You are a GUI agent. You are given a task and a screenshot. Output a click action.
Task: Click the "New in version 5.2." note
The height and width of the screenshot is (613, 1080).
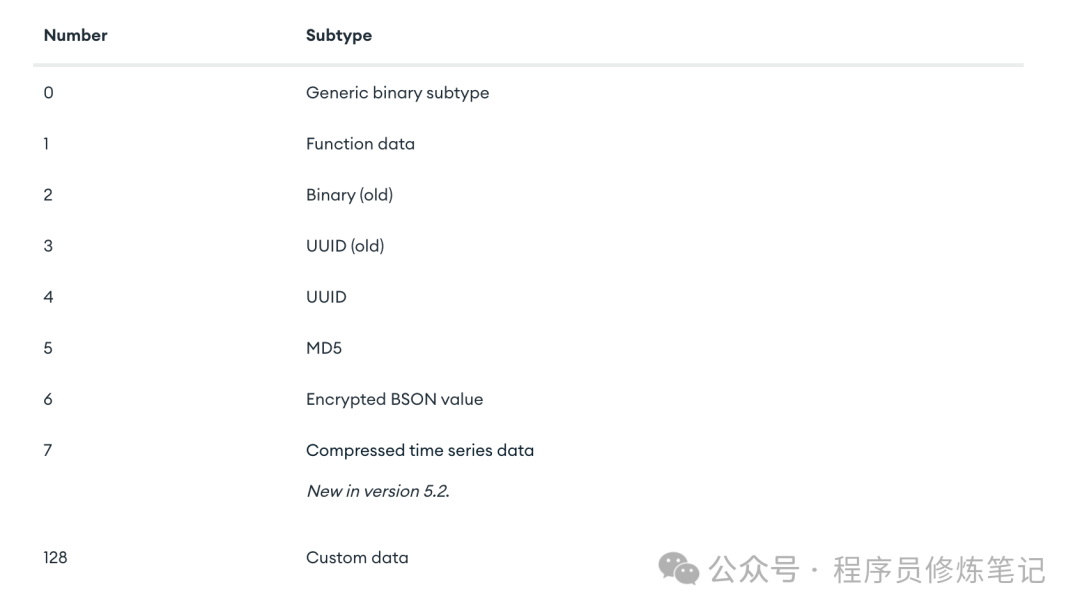point(377,491)
